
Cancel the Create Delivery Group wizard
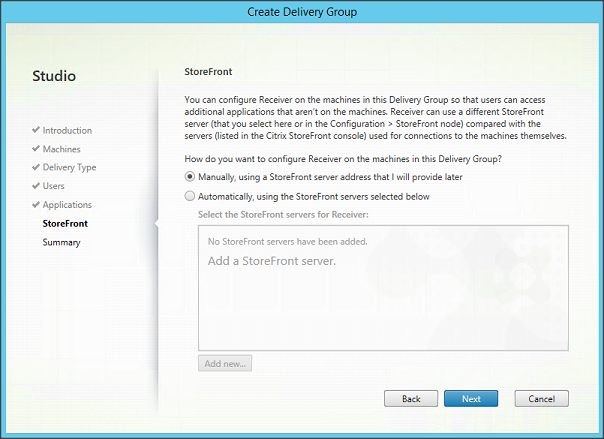tap(542, 399)
